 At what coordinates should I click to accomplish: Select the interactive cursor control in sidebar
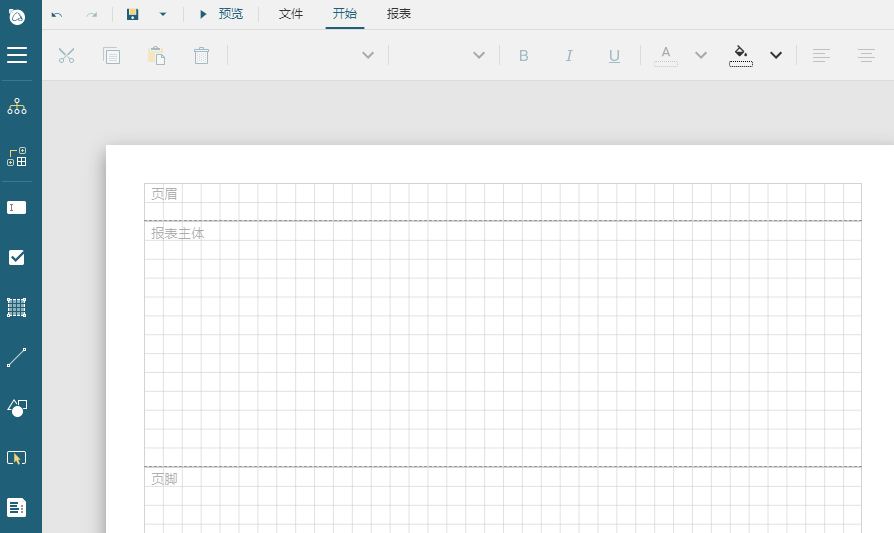[x=17, y=458]
